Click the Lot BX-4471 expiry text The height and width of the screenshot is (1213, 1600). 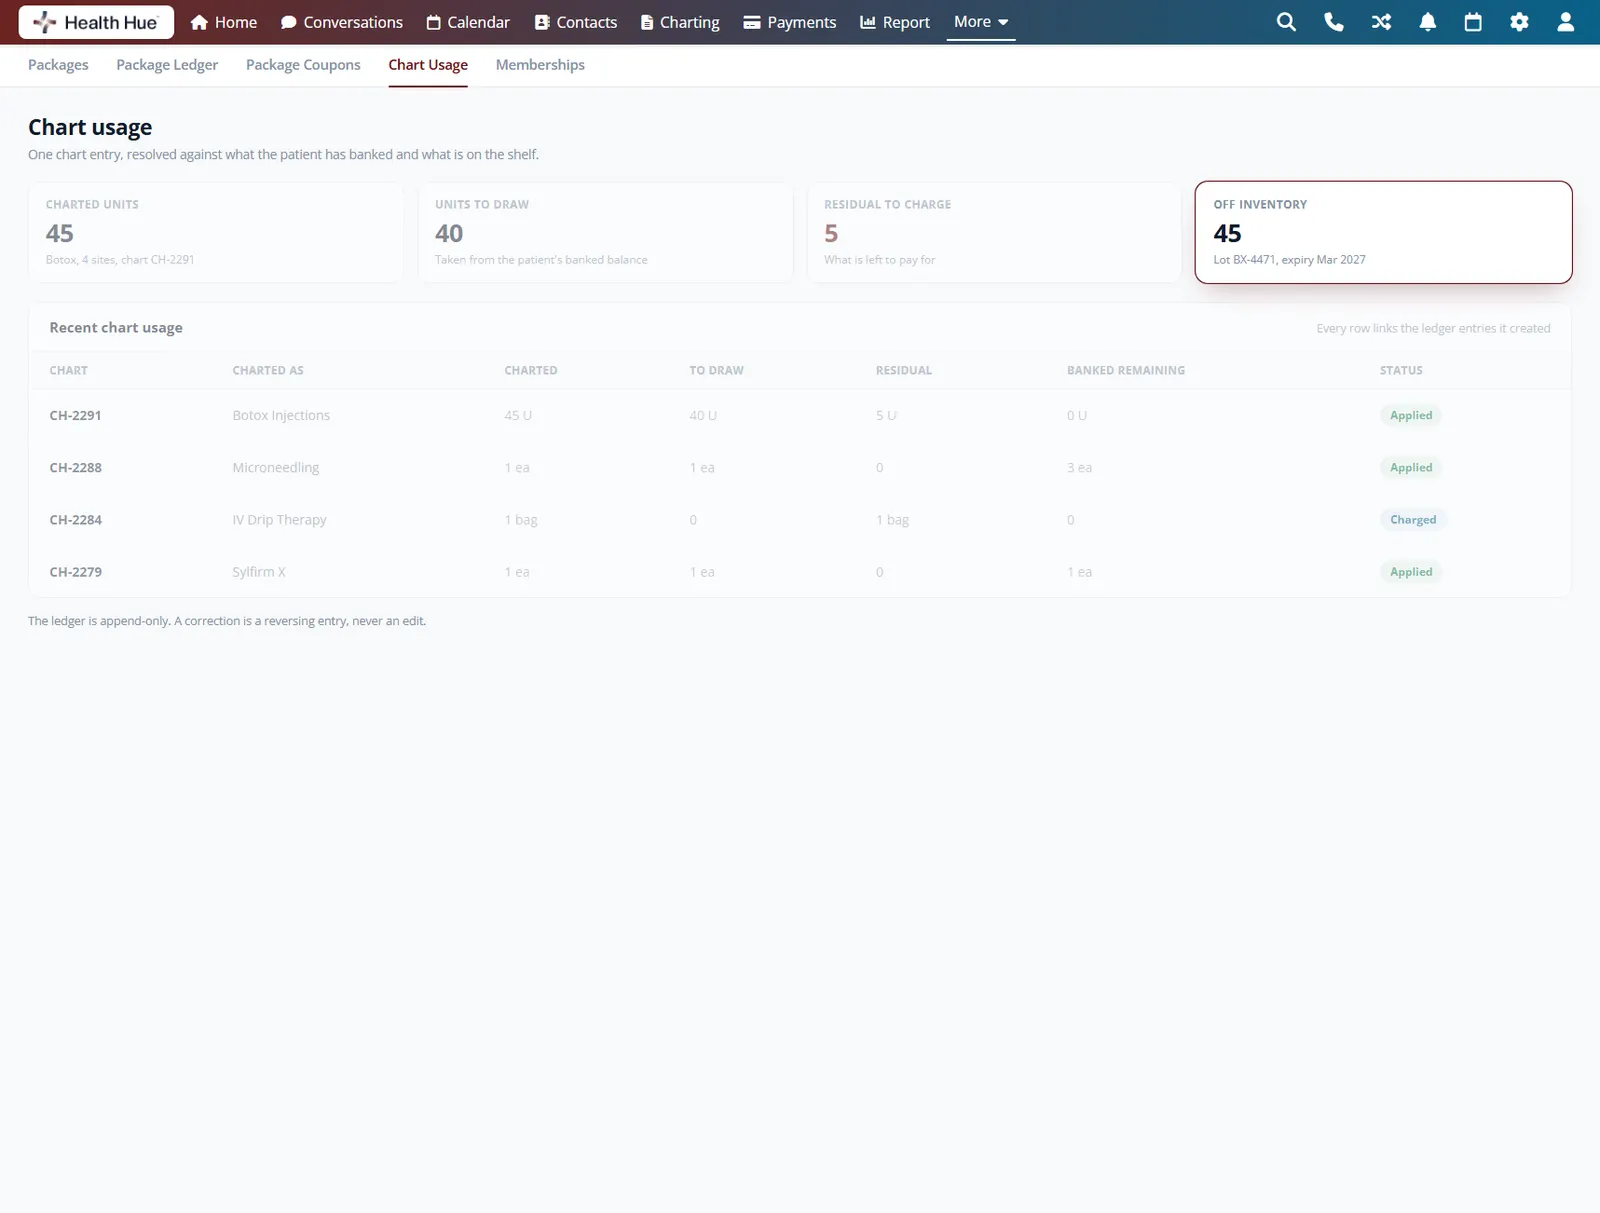pos(1289,259)
